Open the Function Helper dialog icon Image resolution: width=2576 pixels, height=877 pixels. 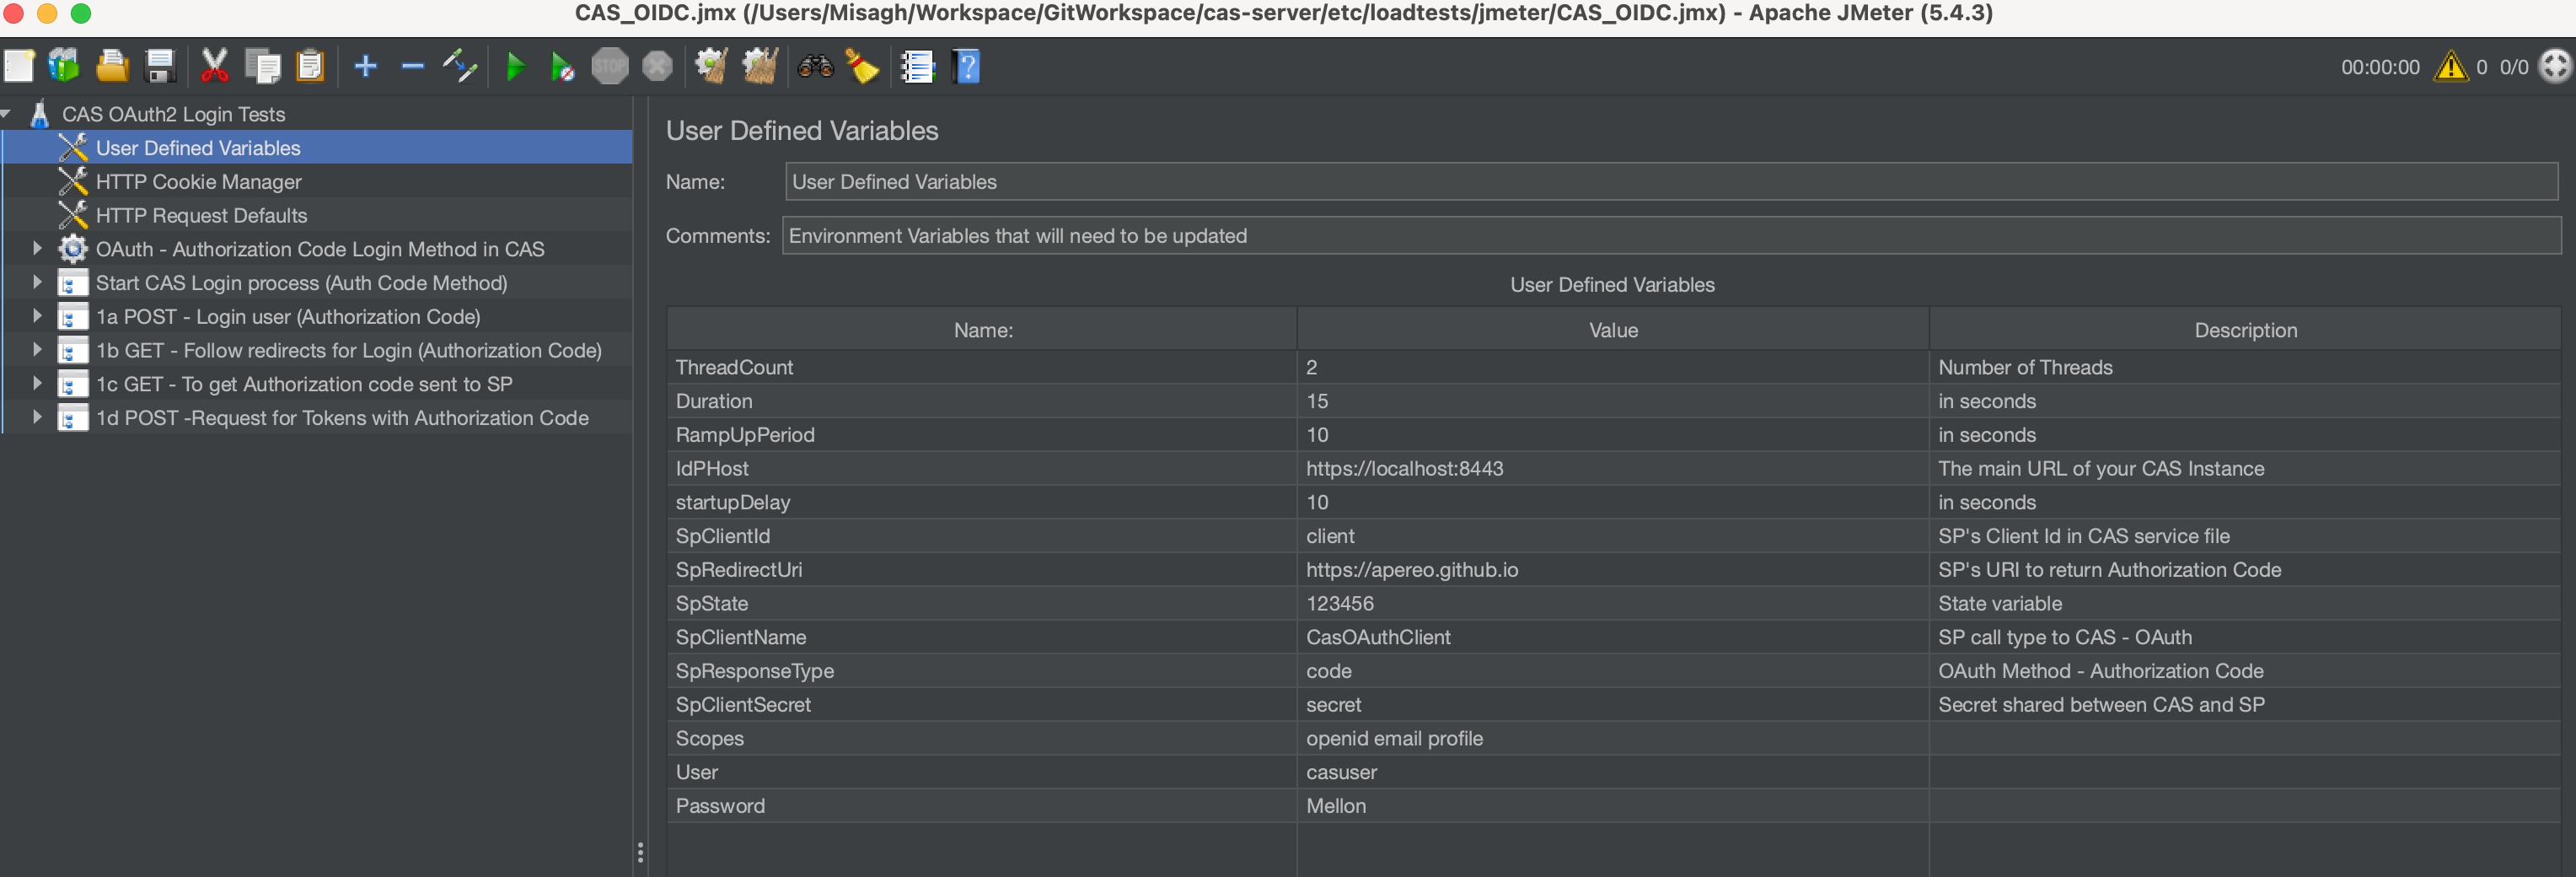pyautogui.click(x=917, y=66)
